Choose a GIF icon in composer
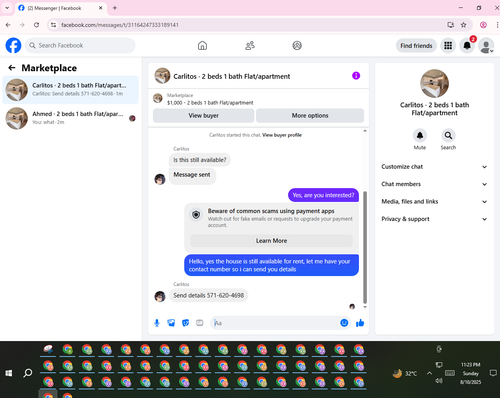The width and height of the screenshot is (500, 398). pyautogui.click(x=199, y=323)
